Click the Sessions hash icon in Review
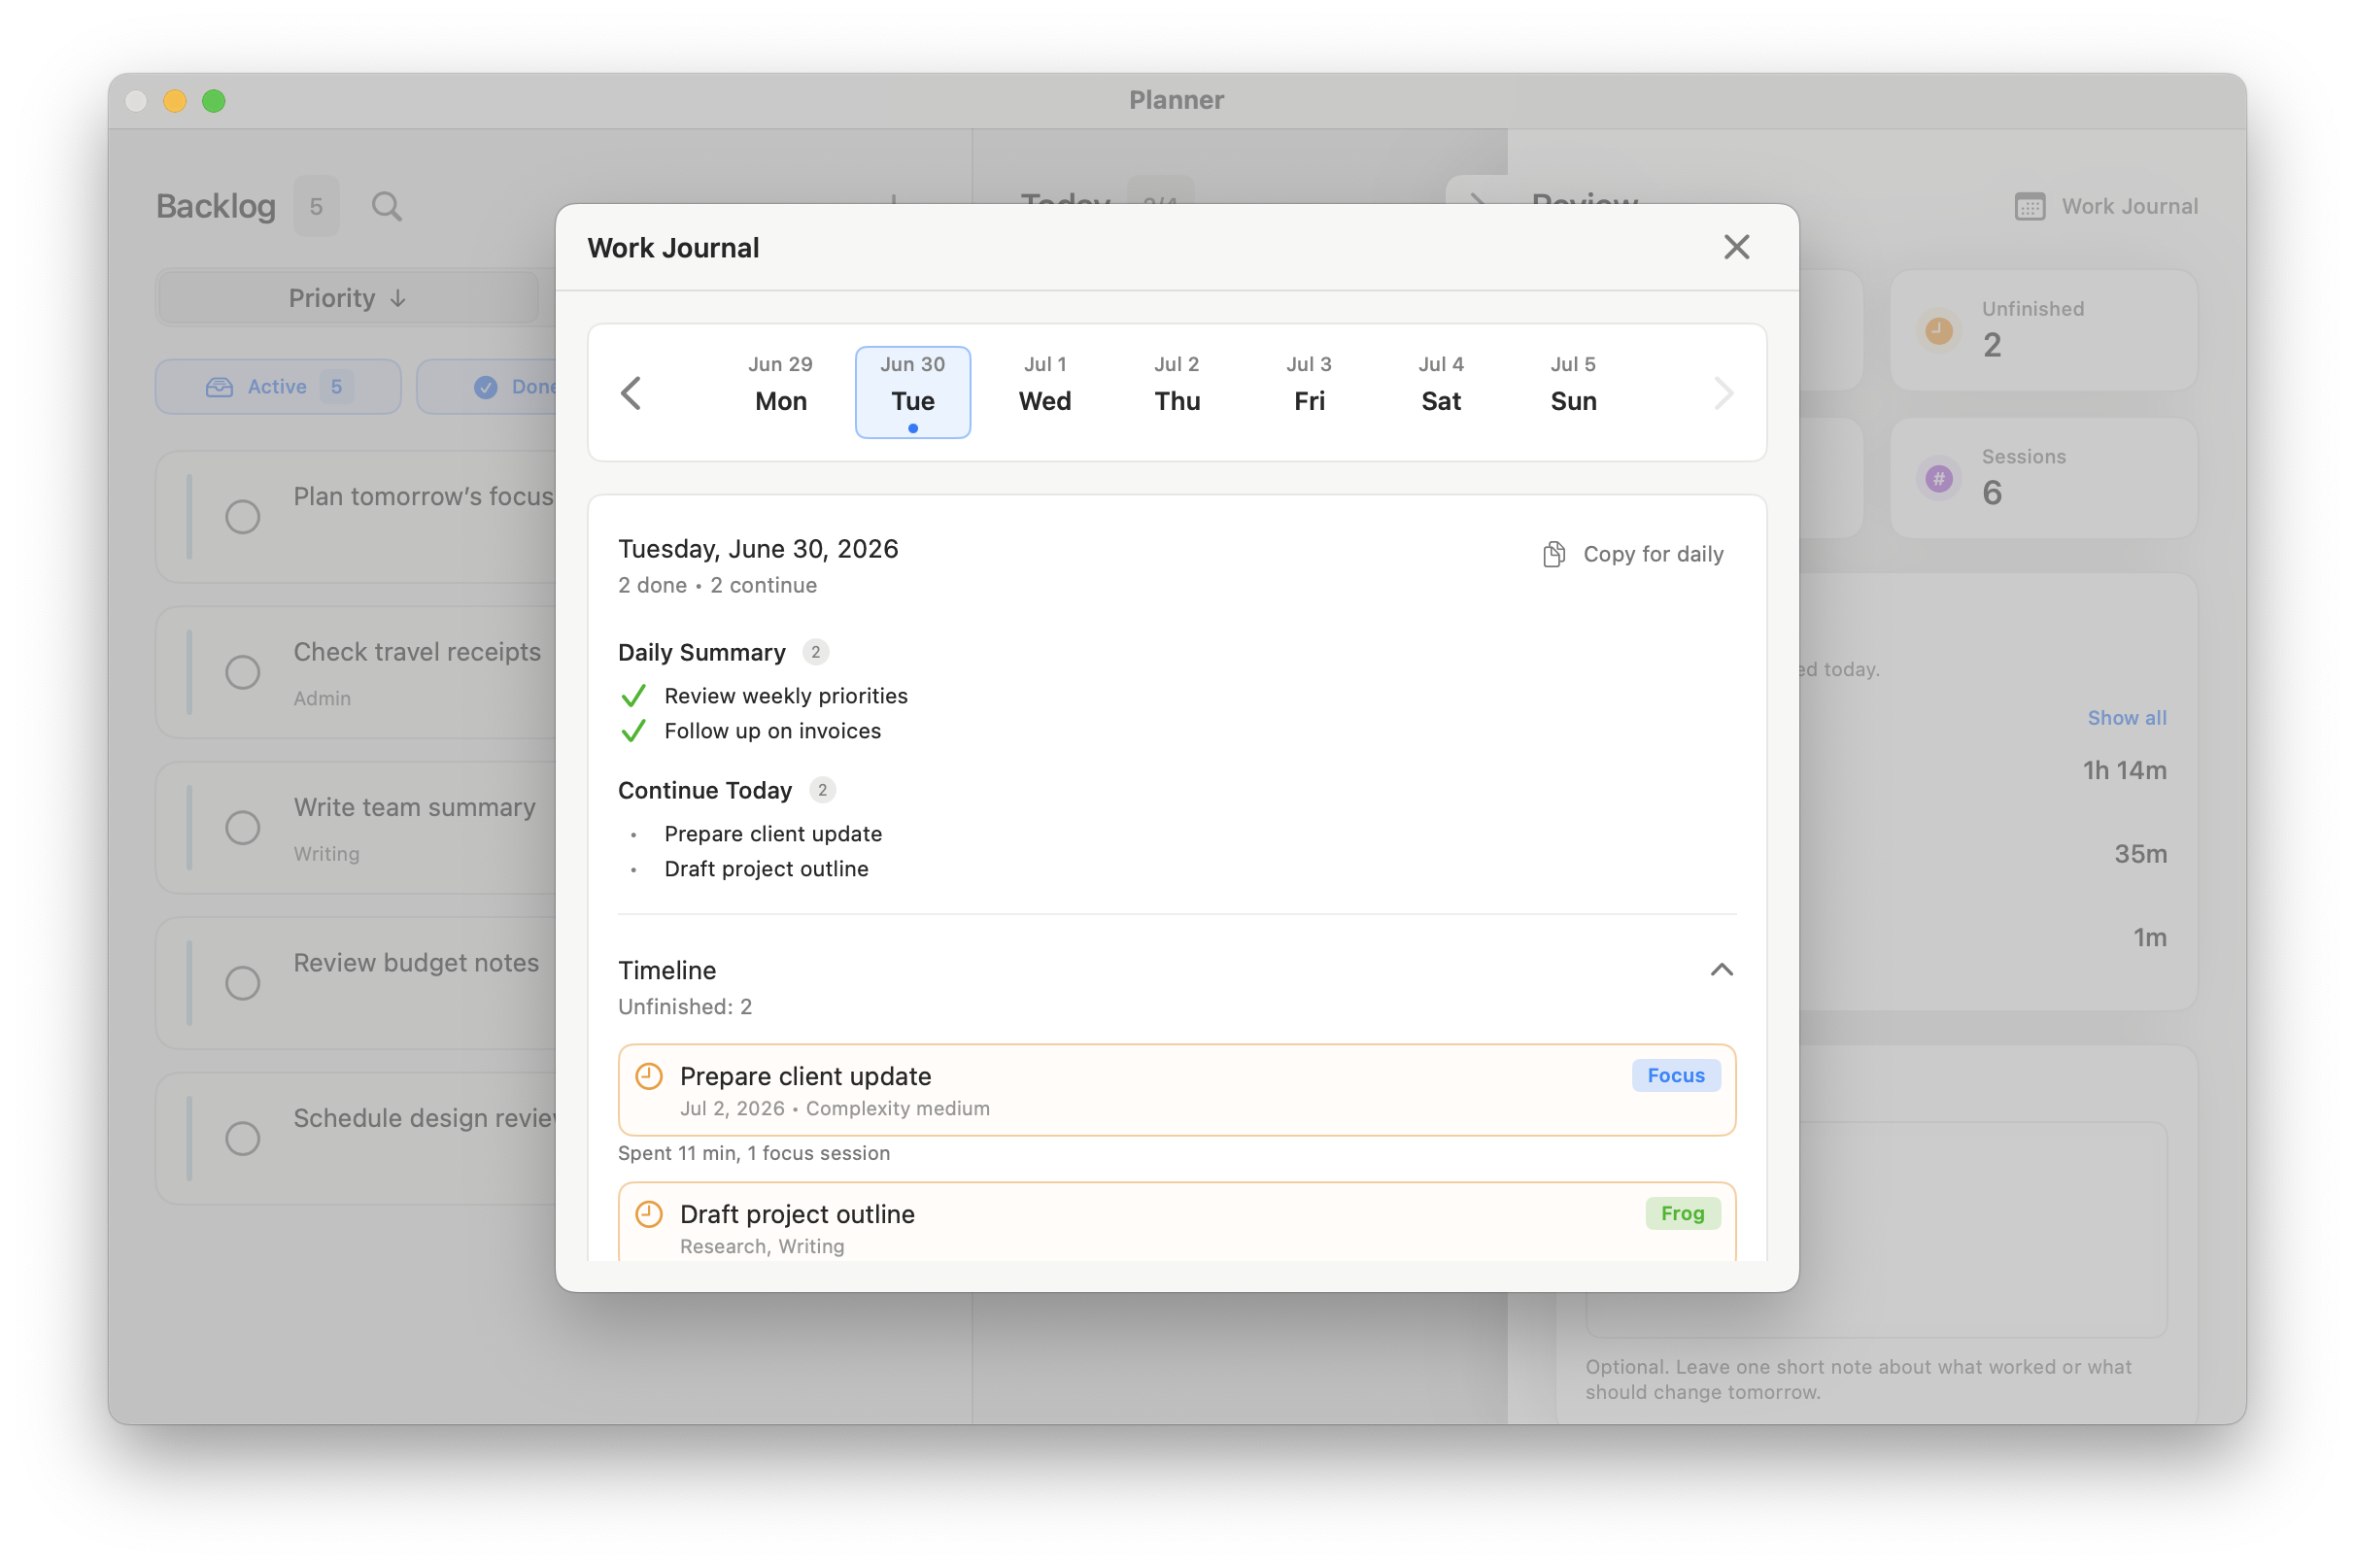This screenshot has width=2355, height=1568. [1938, 478]
